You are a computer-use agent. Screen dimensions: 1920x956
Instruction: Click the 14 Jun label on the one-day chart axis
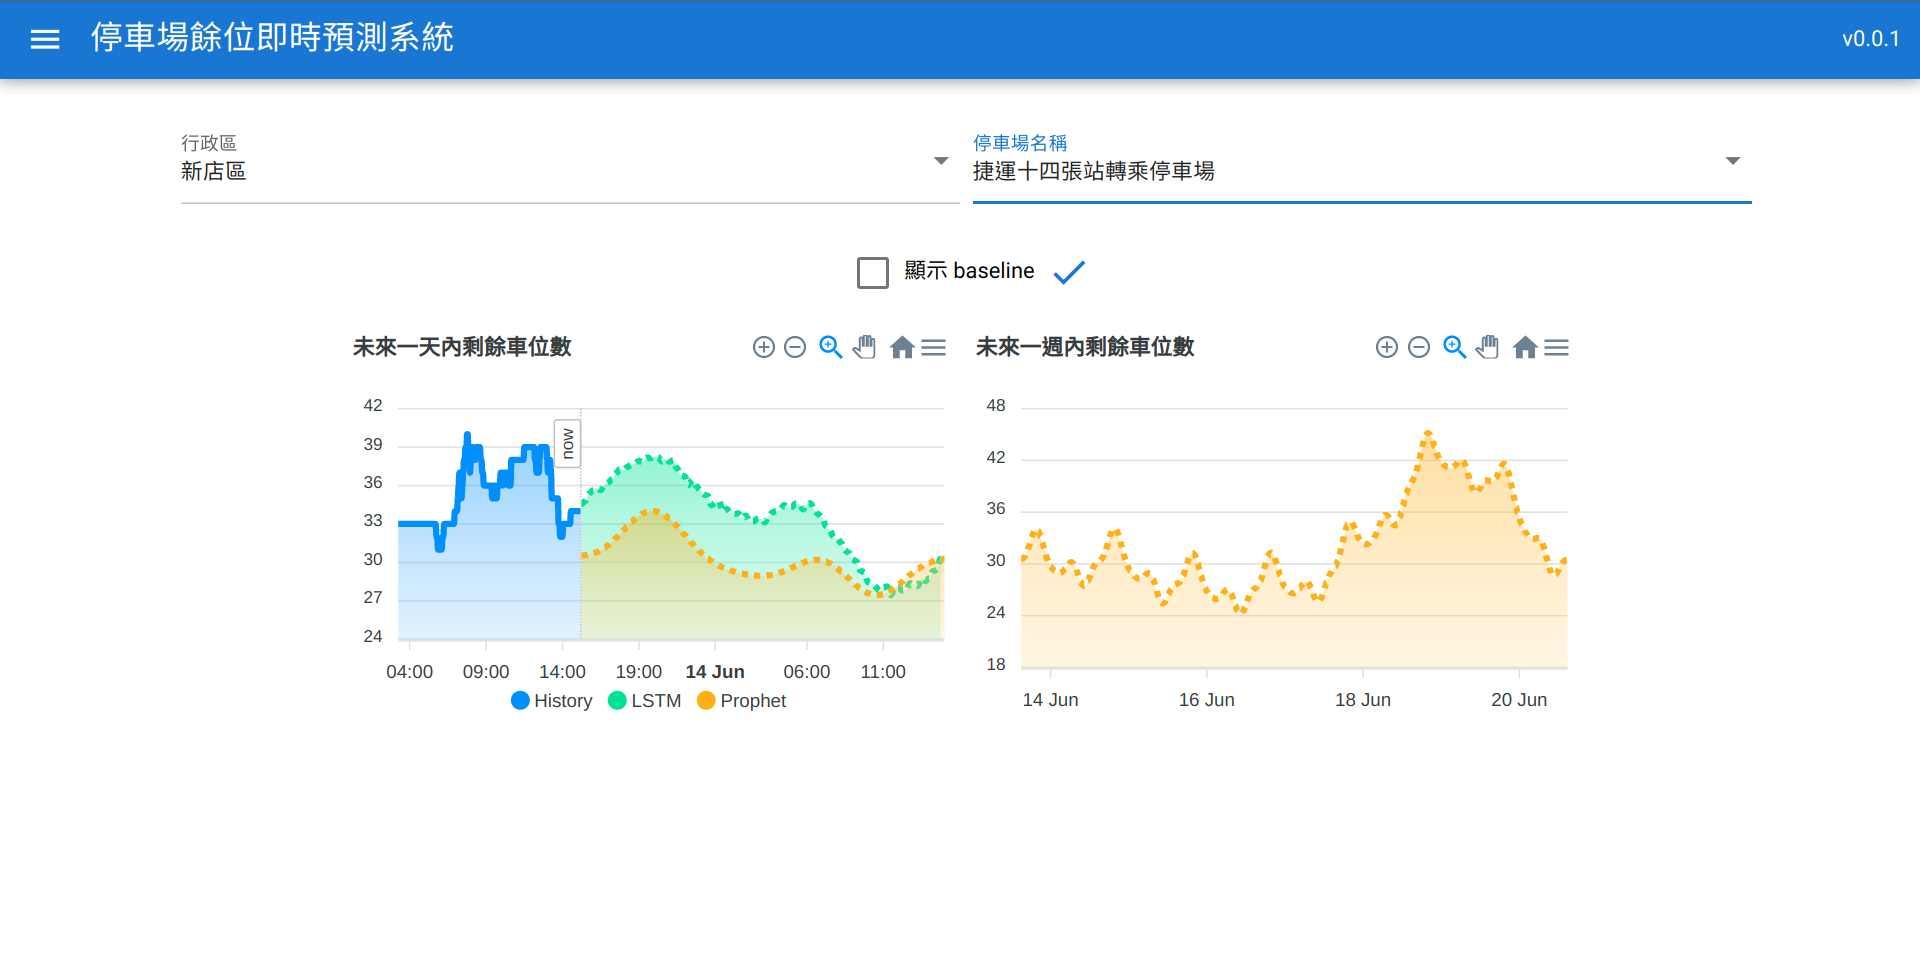point(715,672)
